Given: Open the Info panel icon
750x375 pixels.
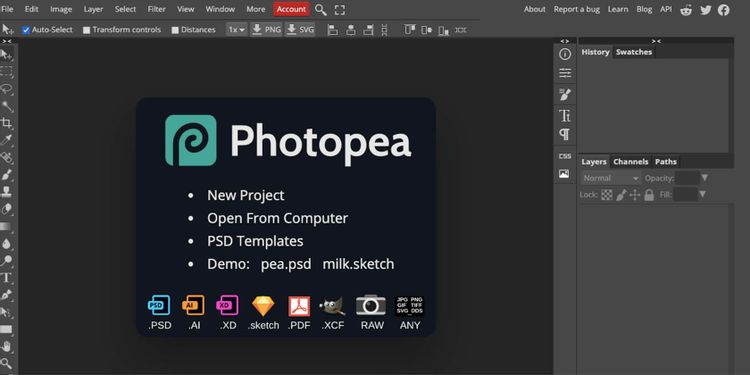Looking at the screenshot, I should coord(565,55).
